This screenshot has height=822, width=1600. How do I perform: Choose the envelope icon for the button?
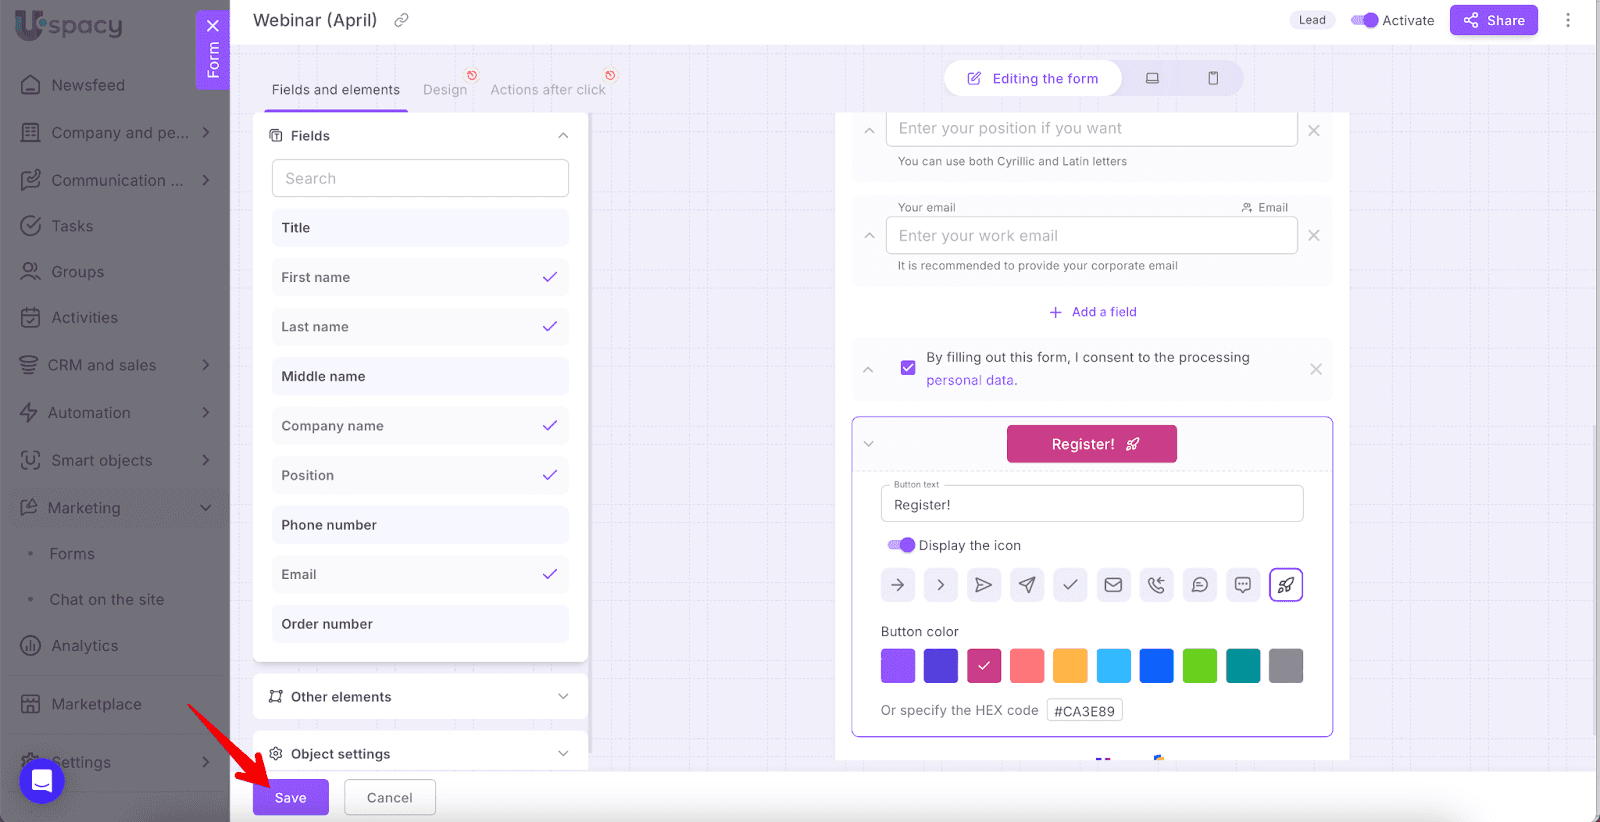[x=1113, y=585]
